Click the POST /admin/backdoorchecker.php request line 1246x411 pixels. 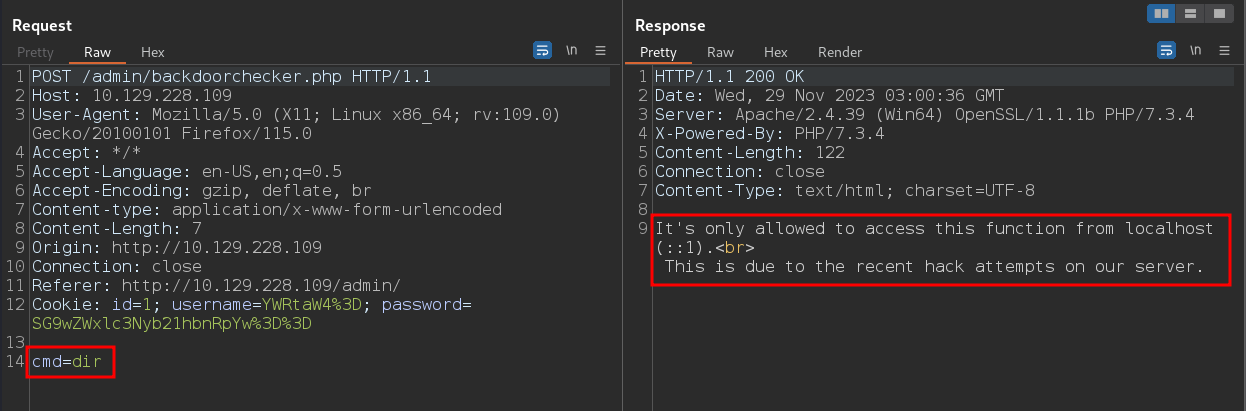point(232,76)
